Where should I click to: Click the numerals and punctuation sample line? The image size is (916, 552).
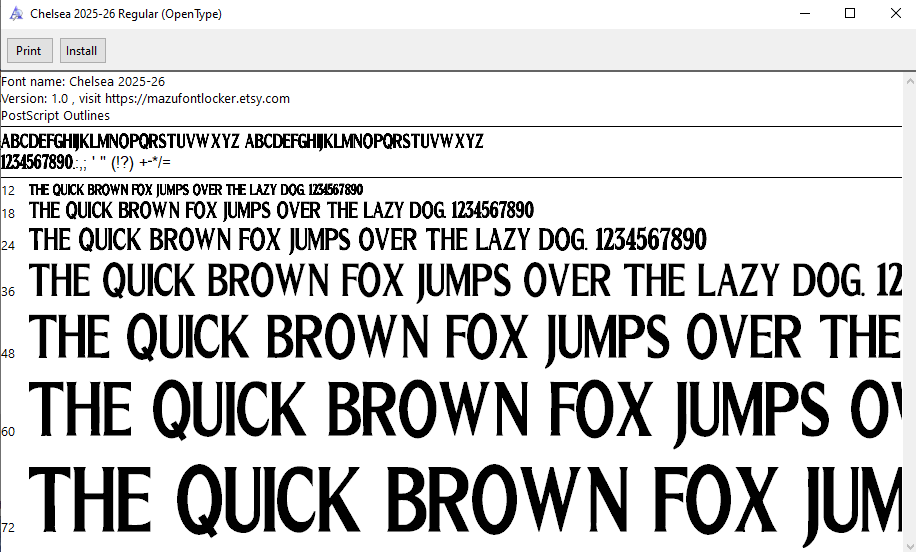pyautogui.click(x=86, y=162)
